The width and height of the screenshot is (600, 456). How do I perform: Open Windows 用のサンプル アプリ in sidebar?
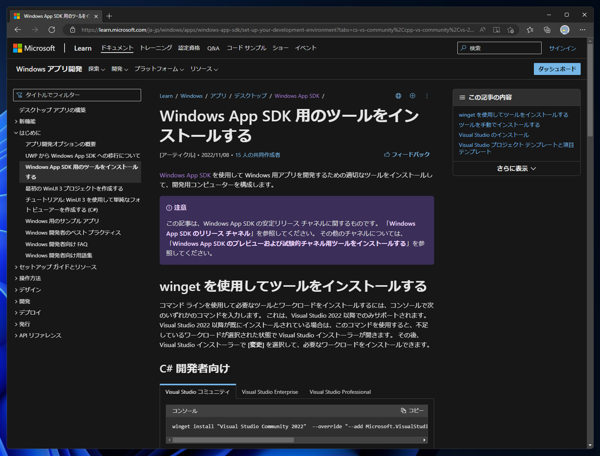pos(62,221)
